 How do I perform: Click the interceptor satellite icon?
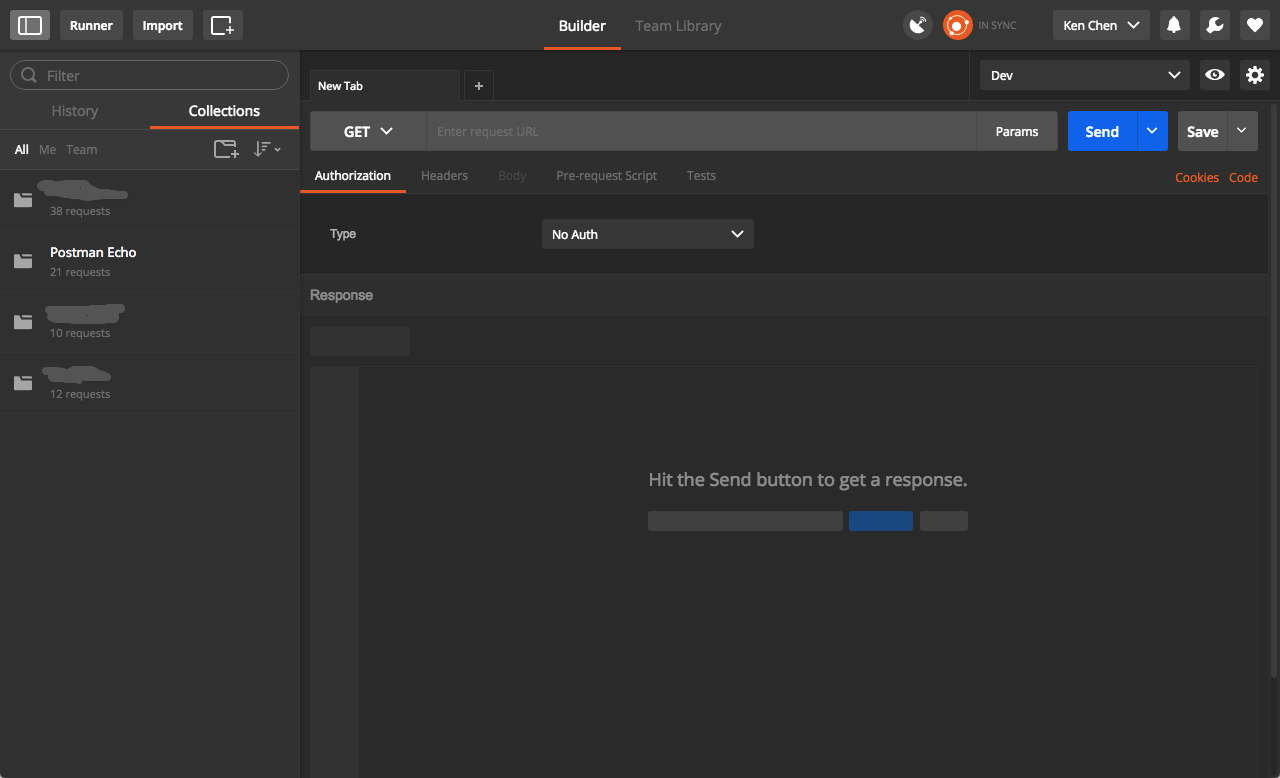[x=918, y=25]
